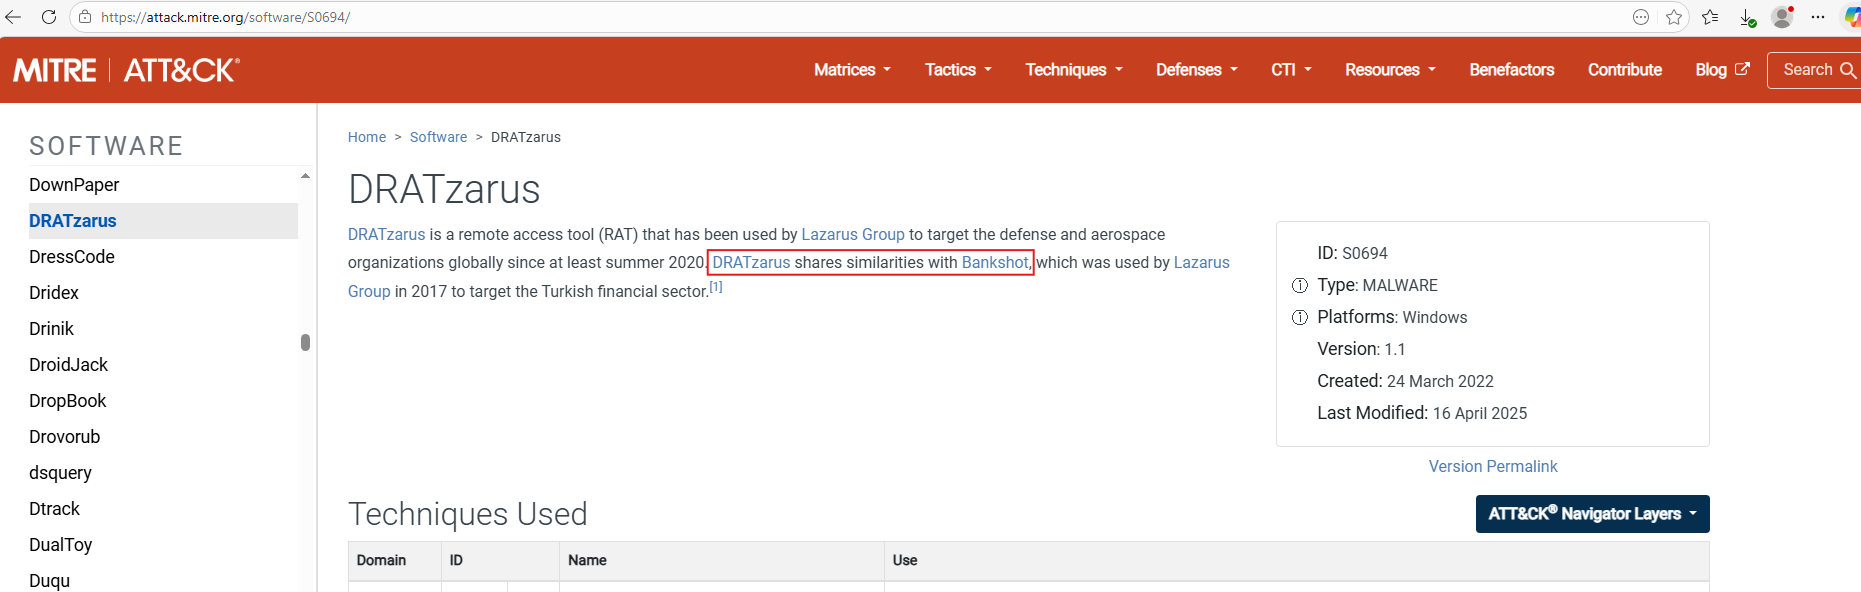Click the browser back arrow
Viewport: 1861px width, 592px height.
coord(13,17)
